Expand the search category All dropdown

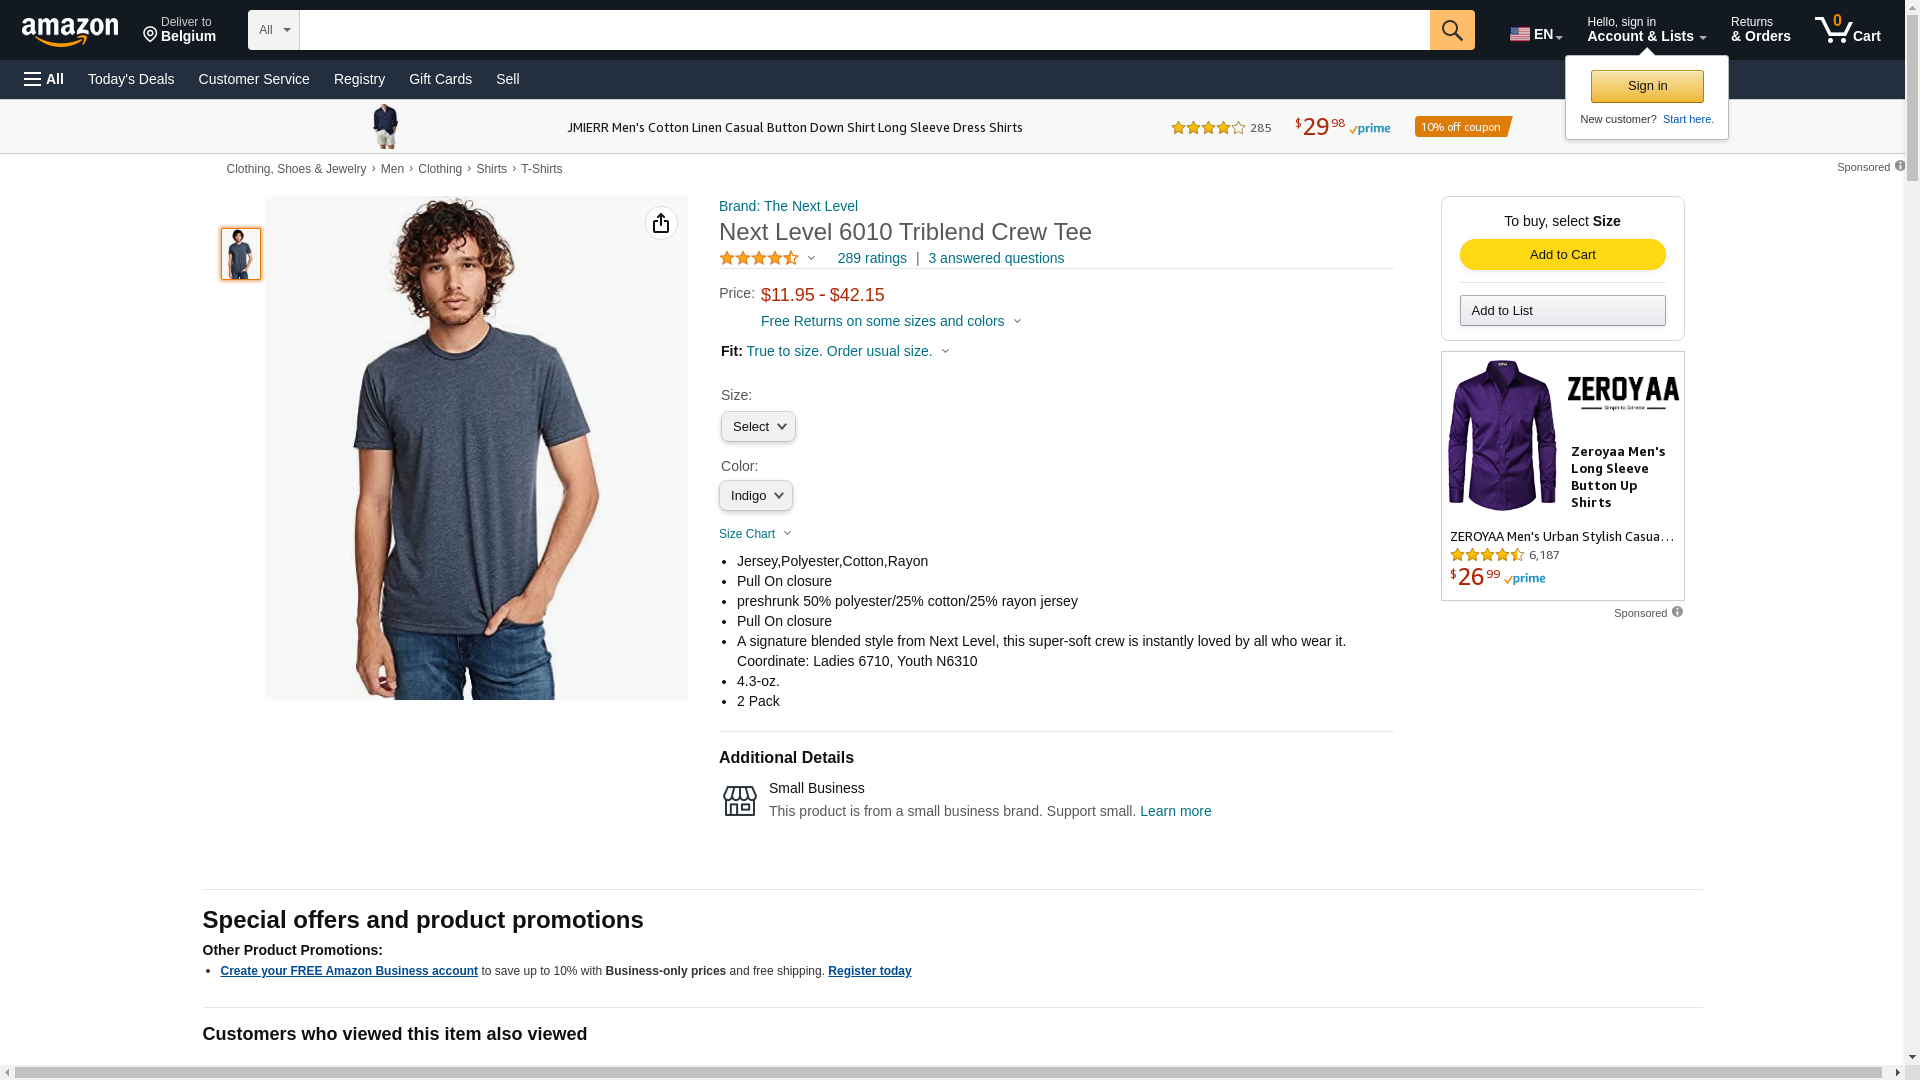273,30
